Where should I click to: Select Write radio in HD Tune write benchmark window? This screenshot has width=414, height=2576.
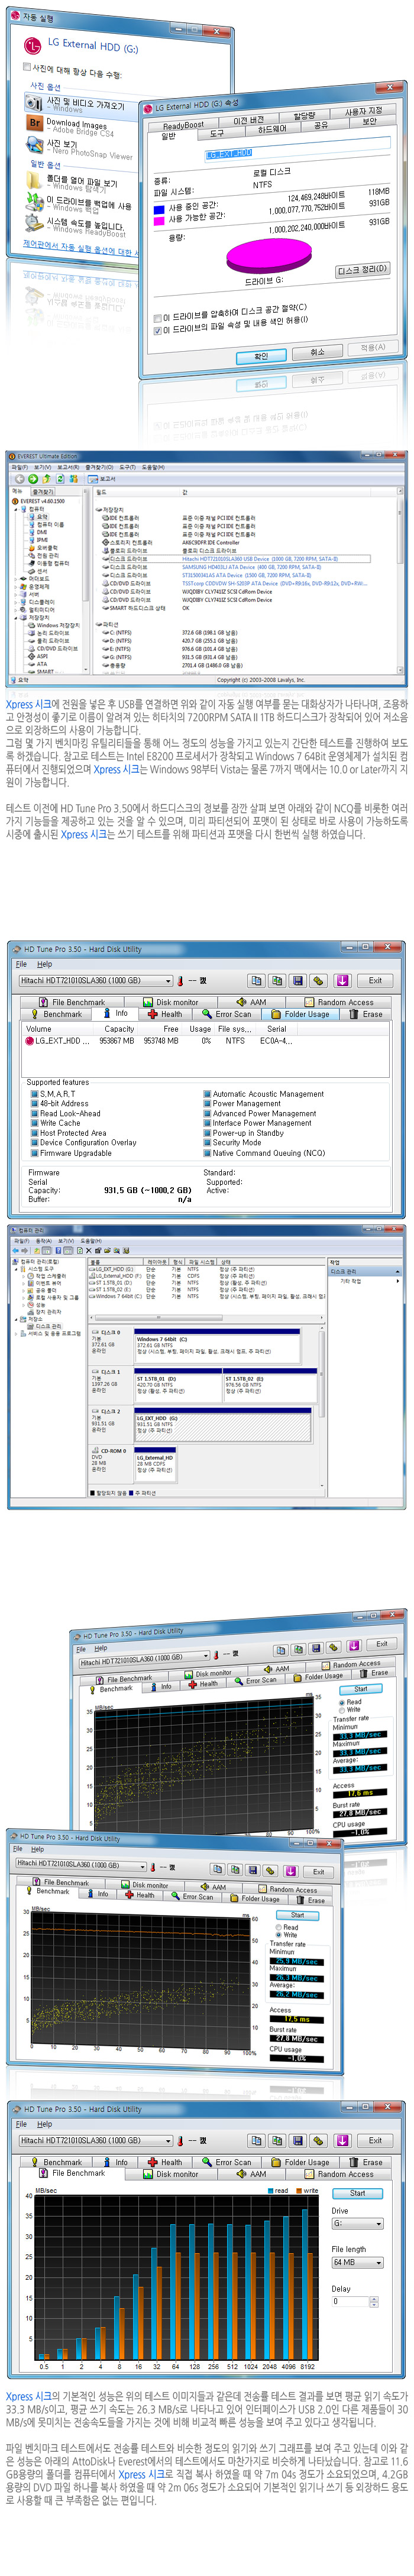point(278,1934)
